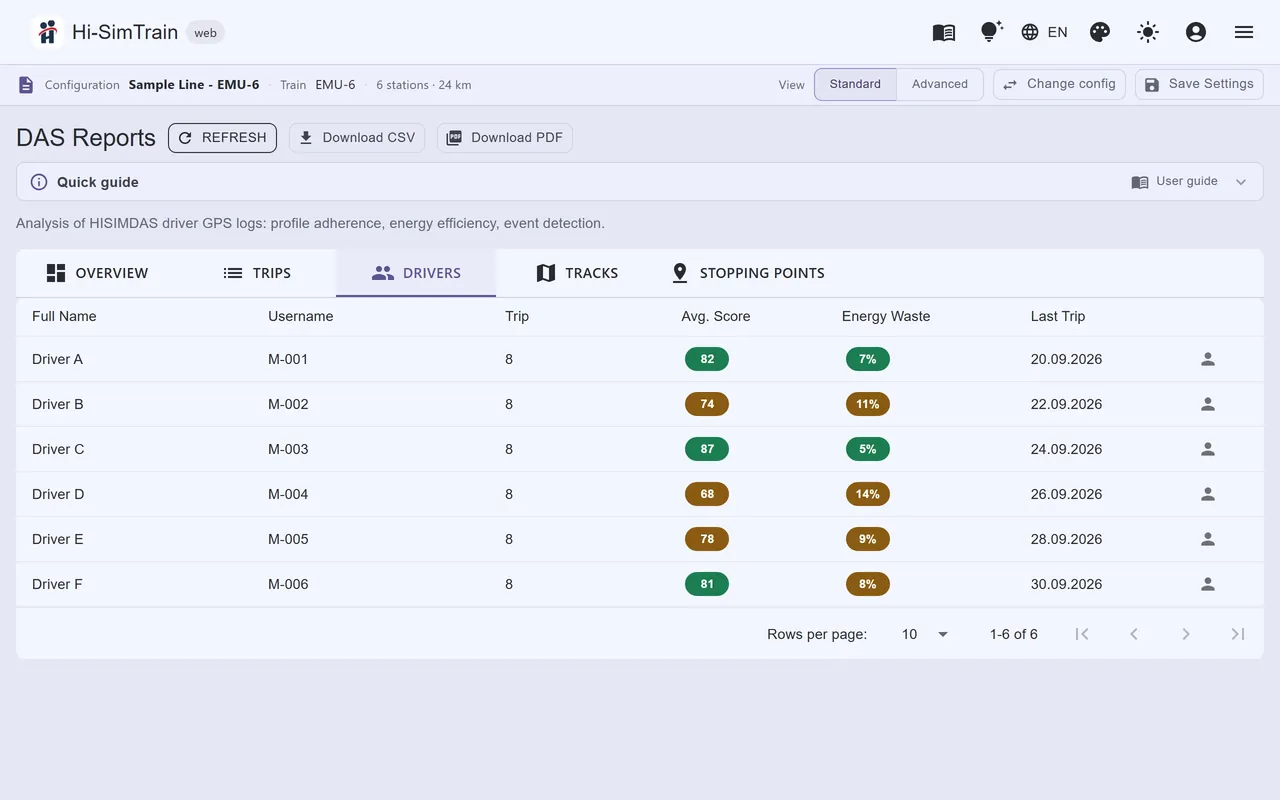
Task: Jump to the last page arrow
Action: (1238, 634)
